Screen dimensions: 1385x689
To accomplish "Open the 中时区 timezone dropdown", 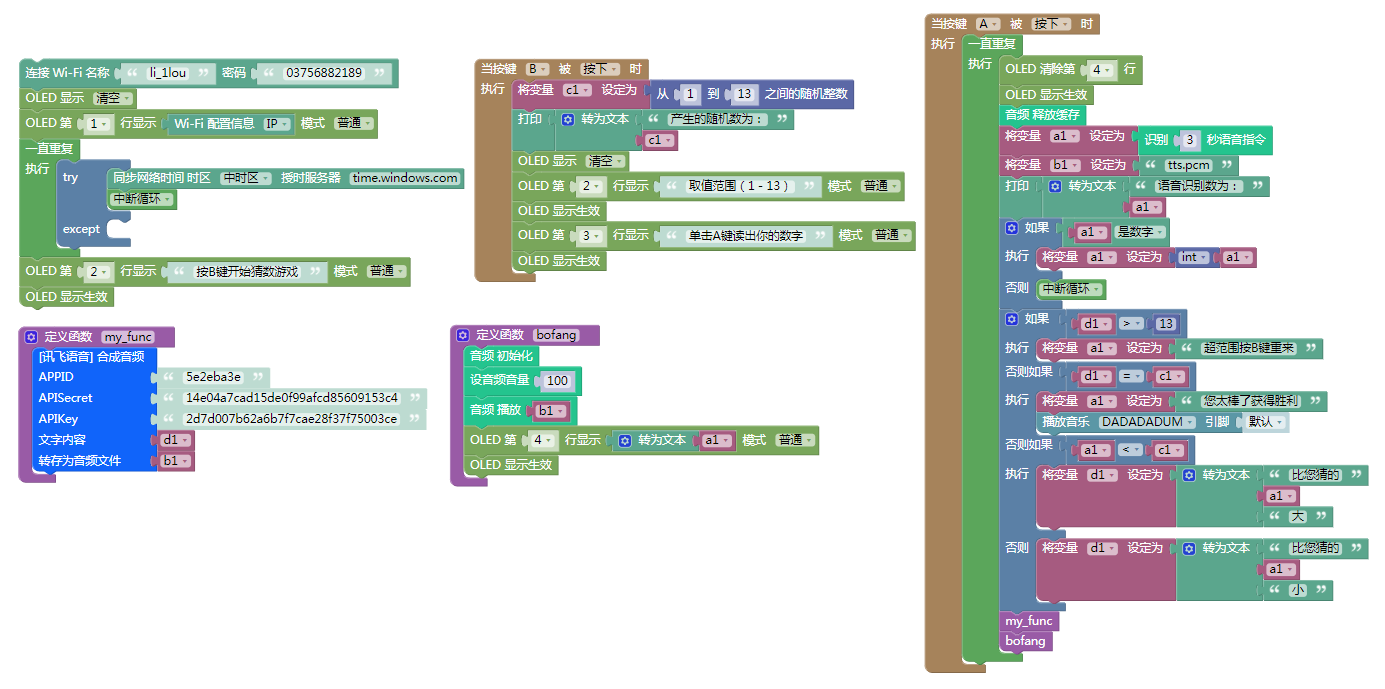I will tap(245, 178).
